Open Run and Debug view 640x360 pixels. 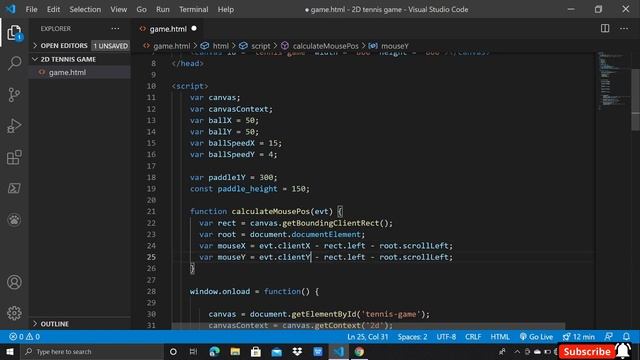click(x=14, y=126)
